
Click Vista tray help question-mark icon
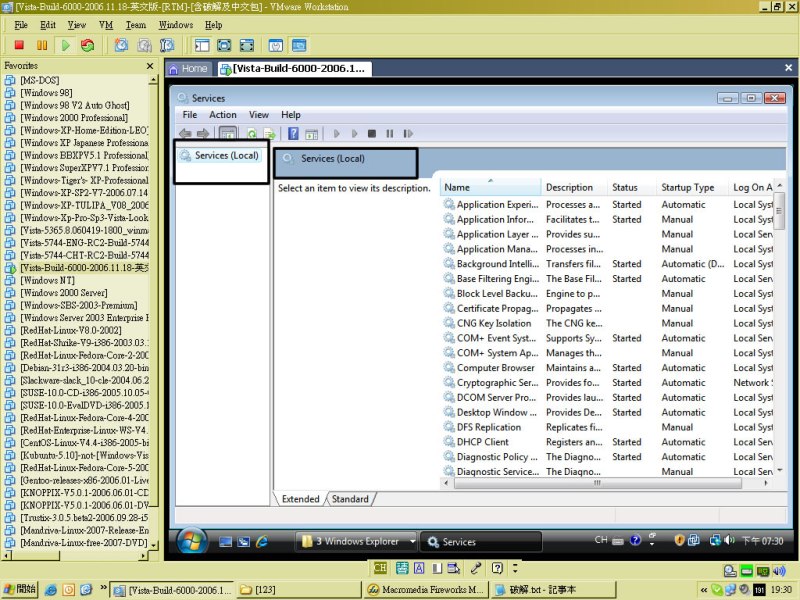(x=635, y=540)
